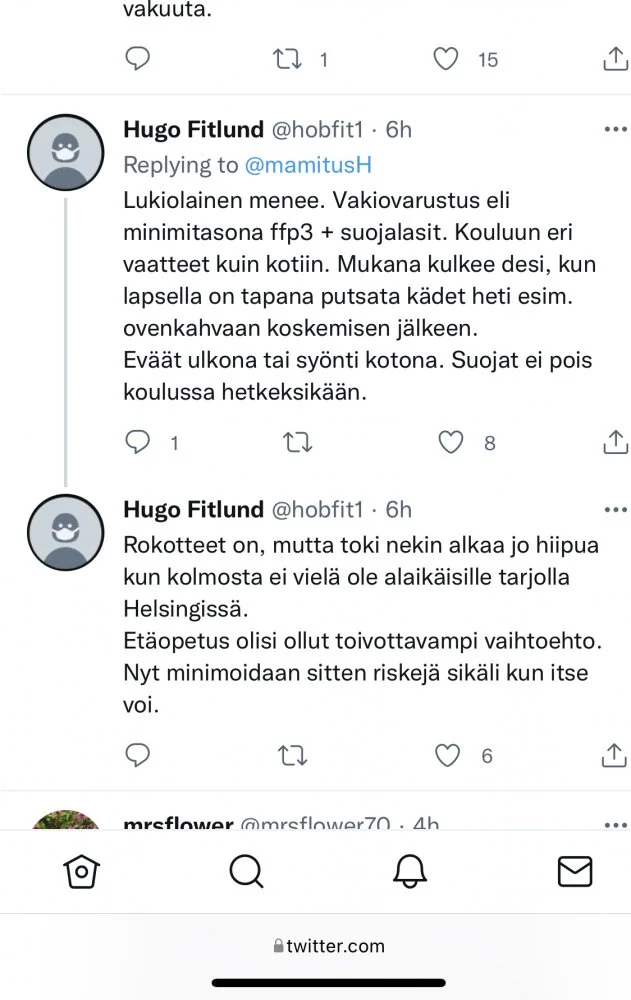This screenshot has height=1000, width=631.
Task: Open more options on second Hugo Fitlund tweet
Action: pyautogui.click(x=614, y=510)
